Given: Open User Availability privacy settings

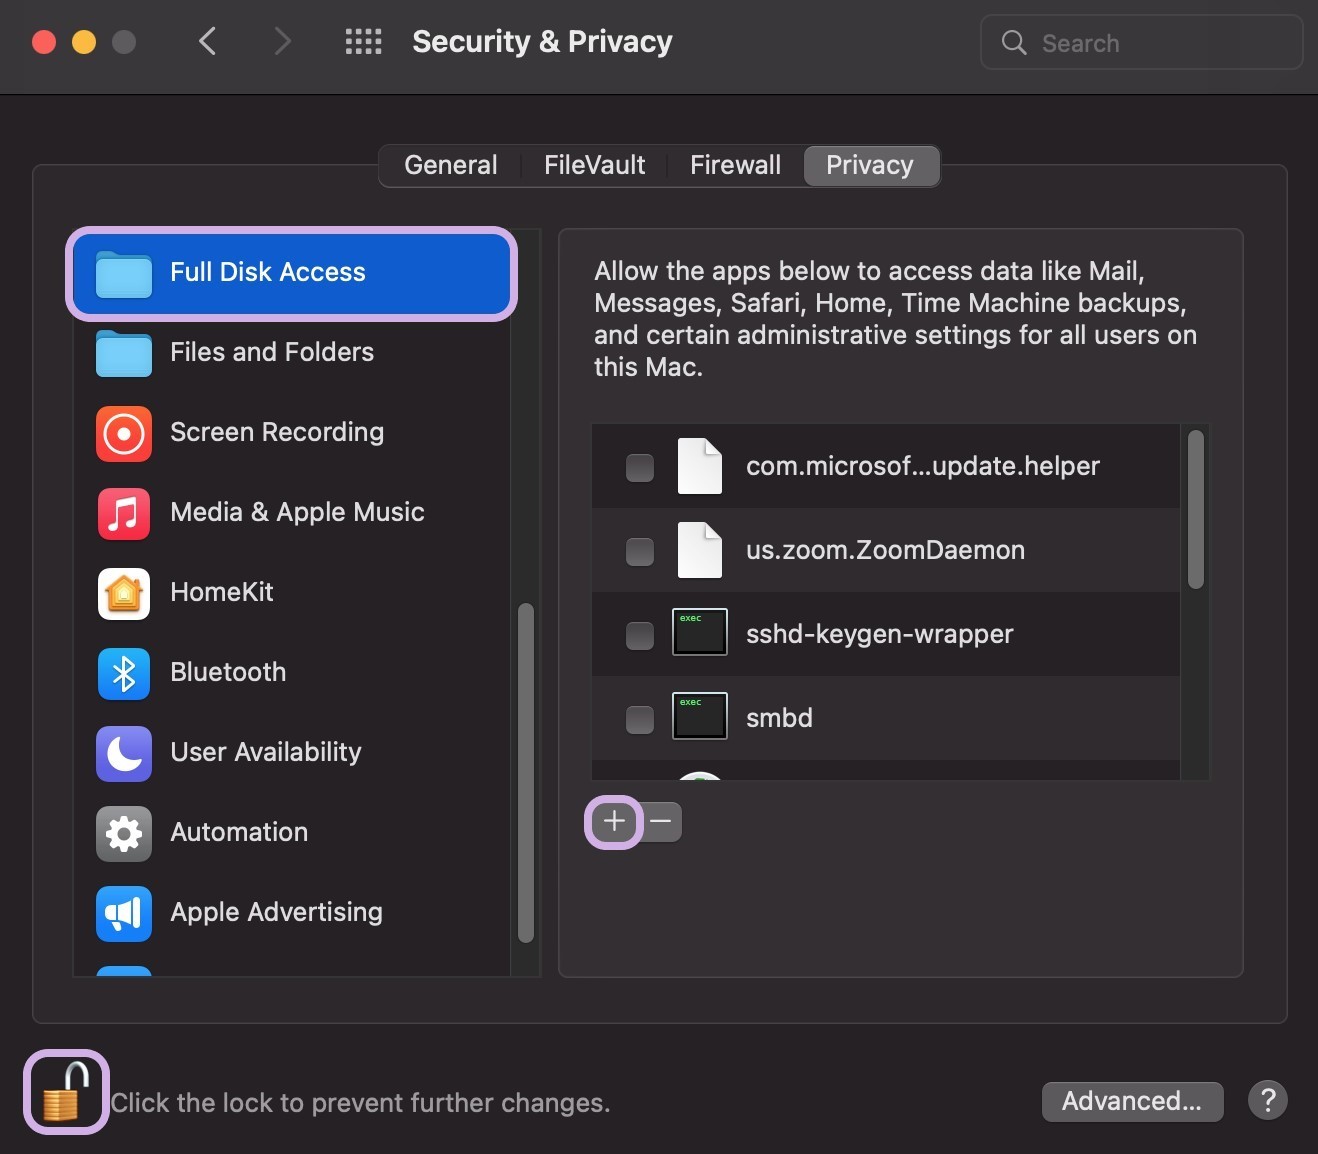Looking at the screenshot, I should tap(265, 752).
